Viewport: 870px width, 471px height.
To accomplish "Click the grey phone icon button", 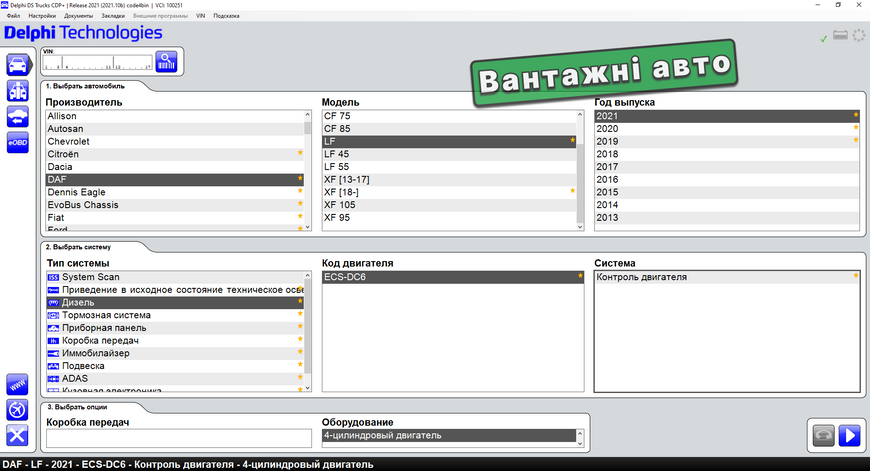I will (x=824, y=435).
